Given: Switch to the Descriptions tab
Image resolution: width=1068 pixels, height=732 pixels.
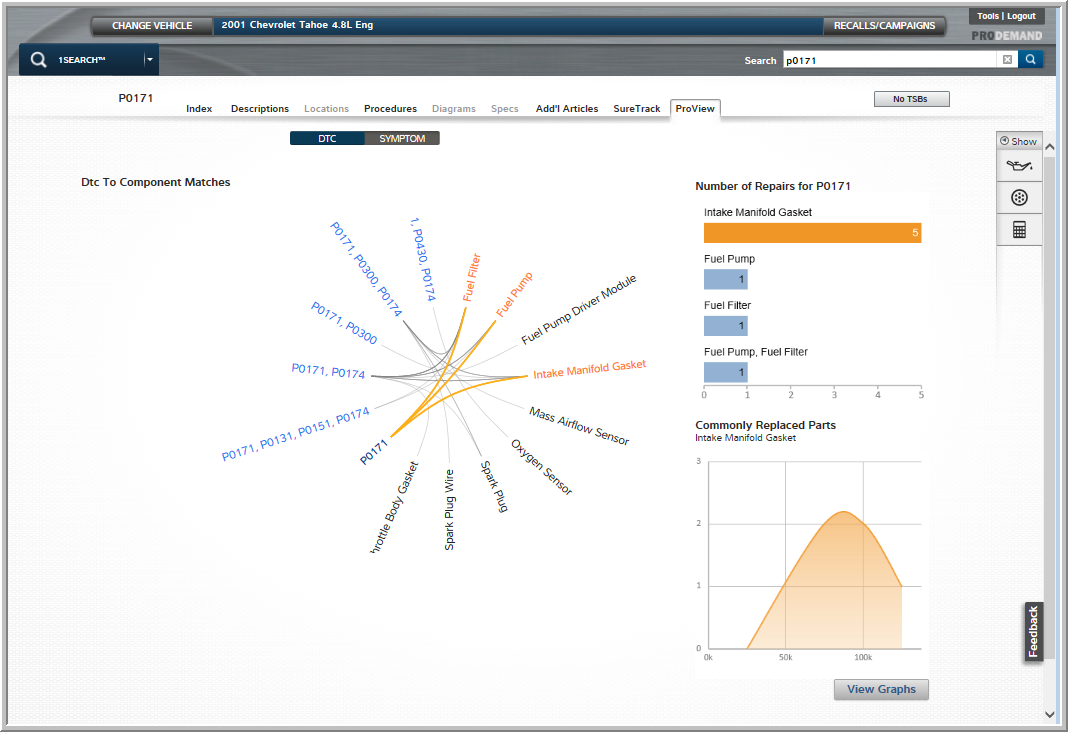Looking at the screenshot, I should 260,108.
